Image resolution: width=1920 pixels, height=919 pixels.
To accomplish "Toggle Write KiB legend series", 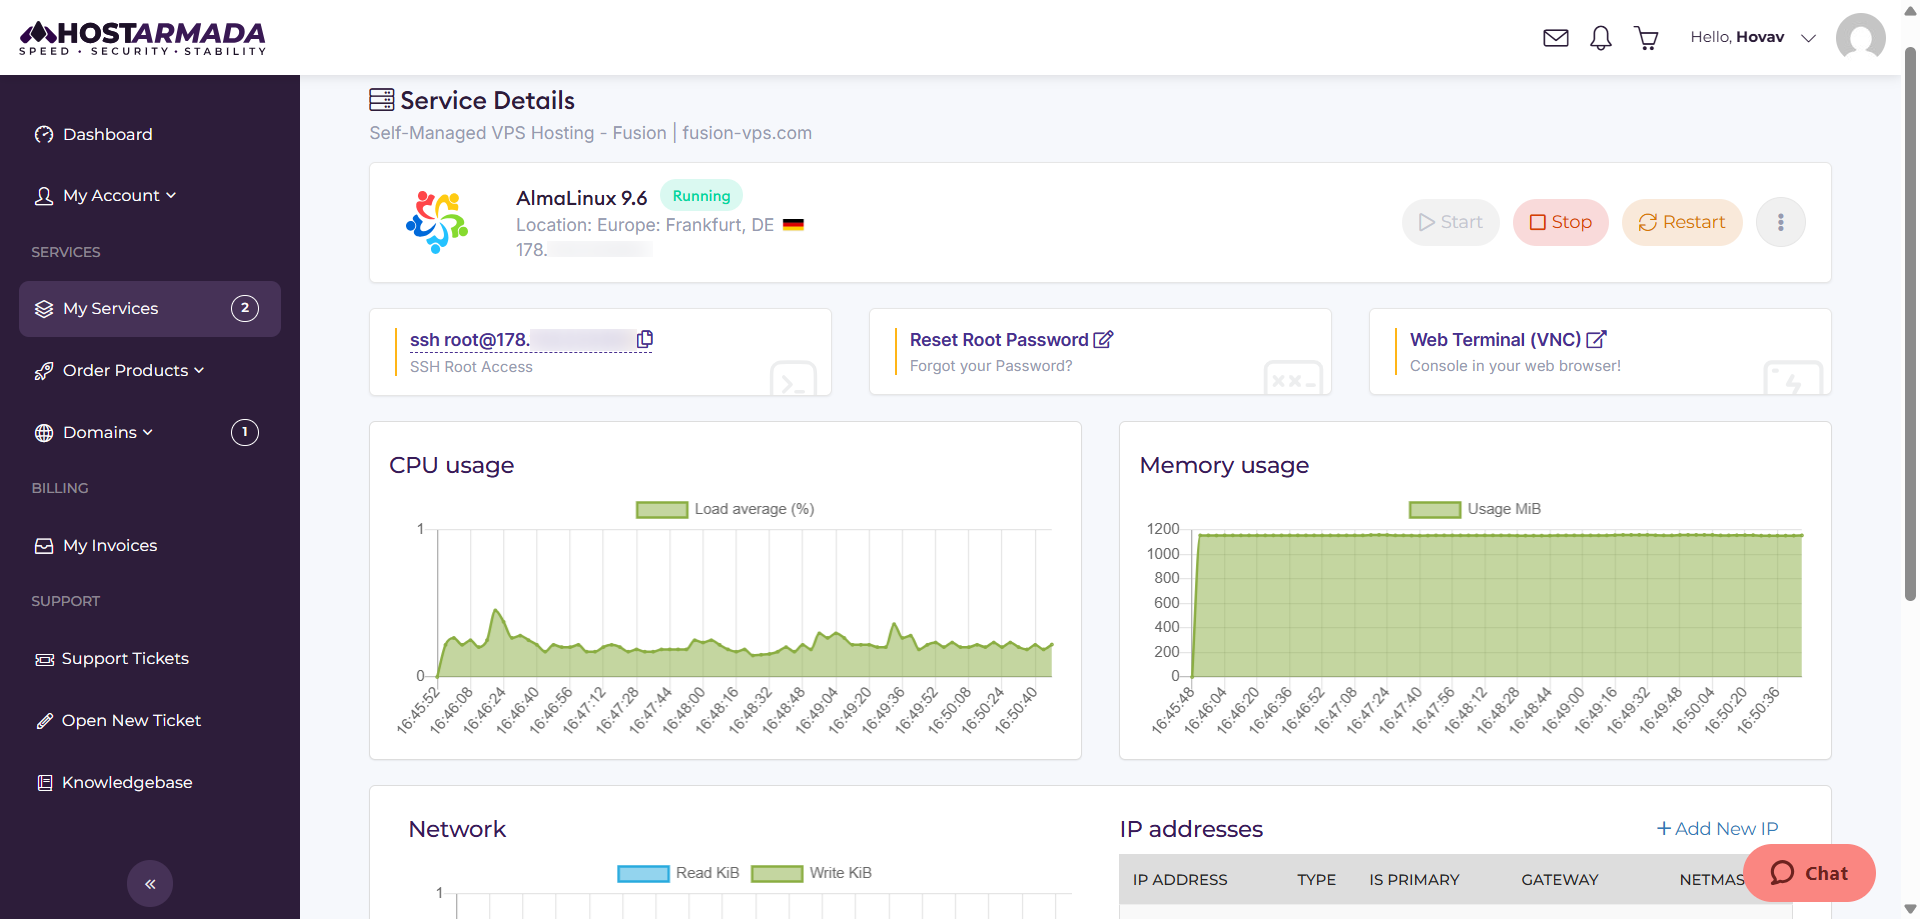I will point(811,873).
